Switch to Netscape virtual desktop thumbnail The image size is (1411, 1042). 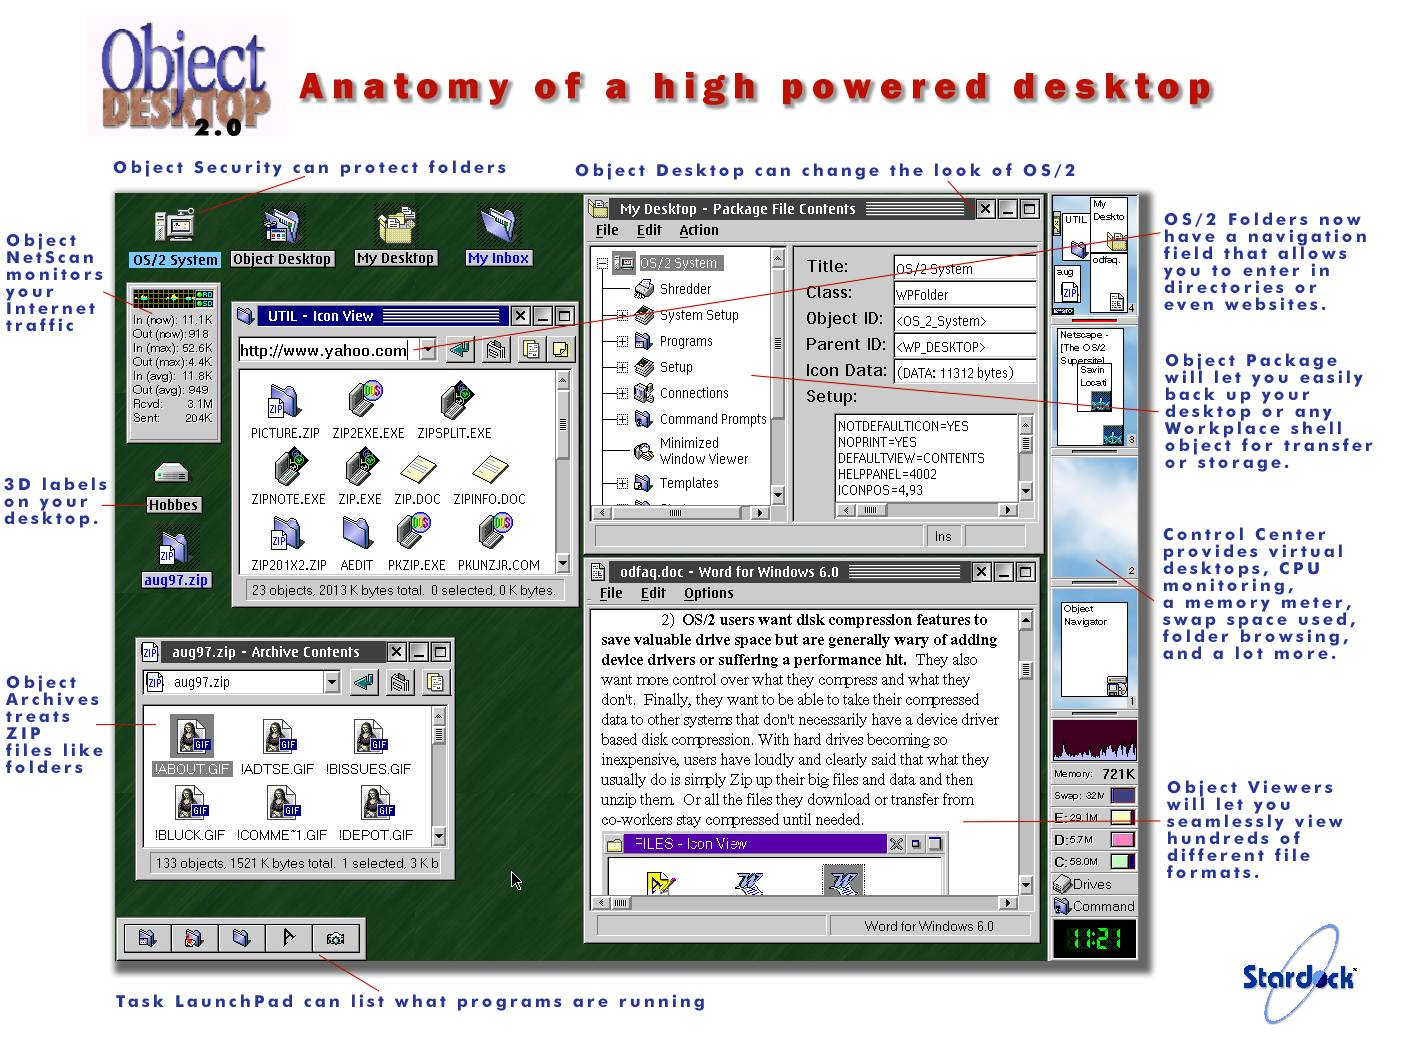point(1094,386)
